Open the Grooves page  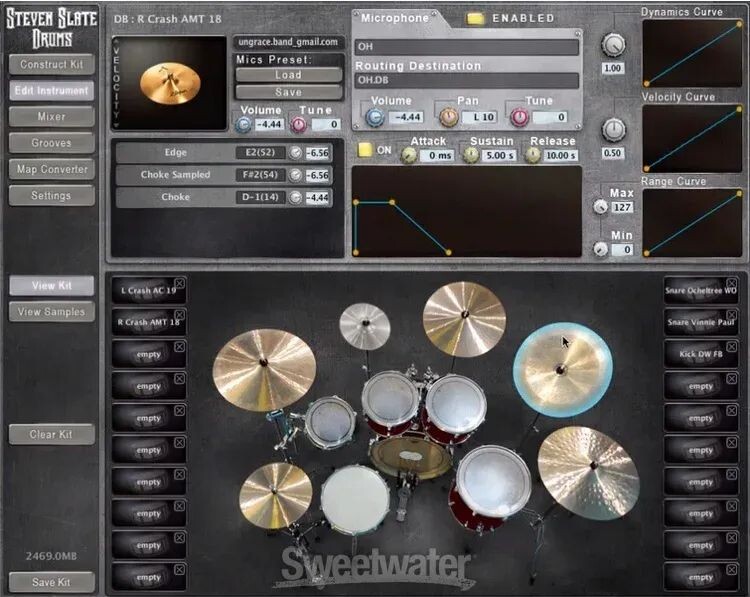[x=52, y=143]
